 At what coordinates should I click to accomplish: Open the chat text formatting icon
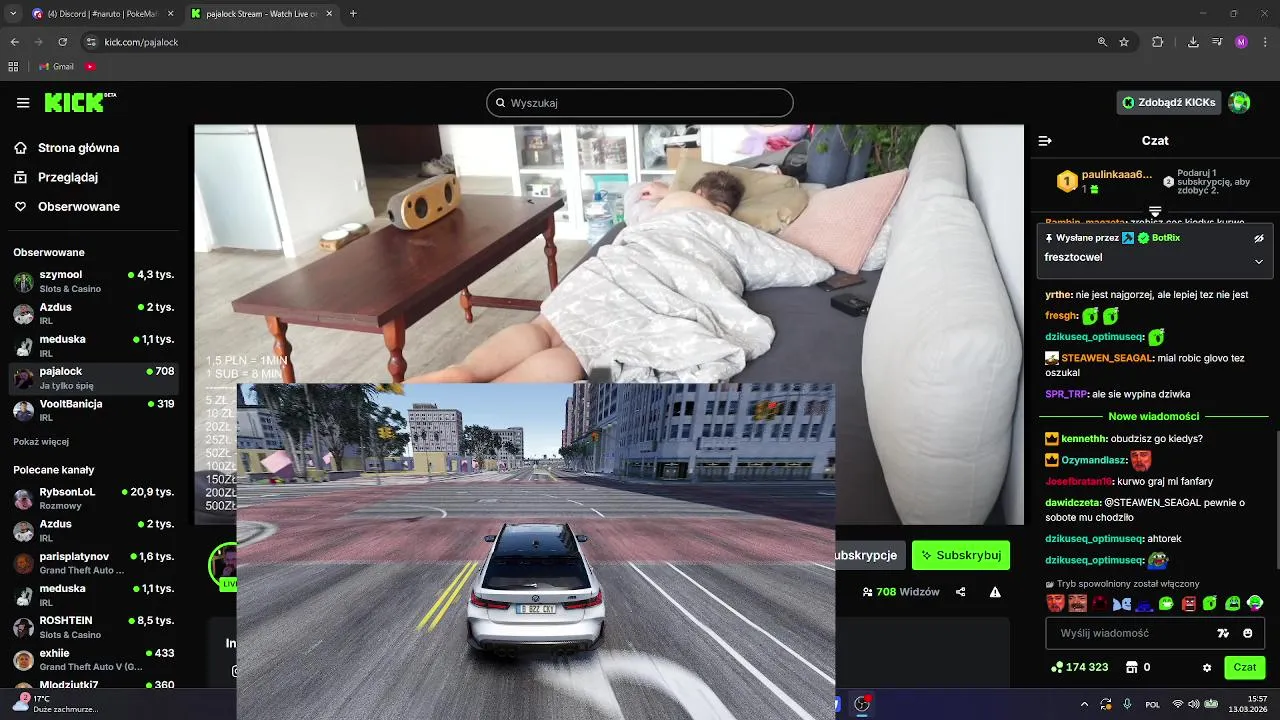1222,633
